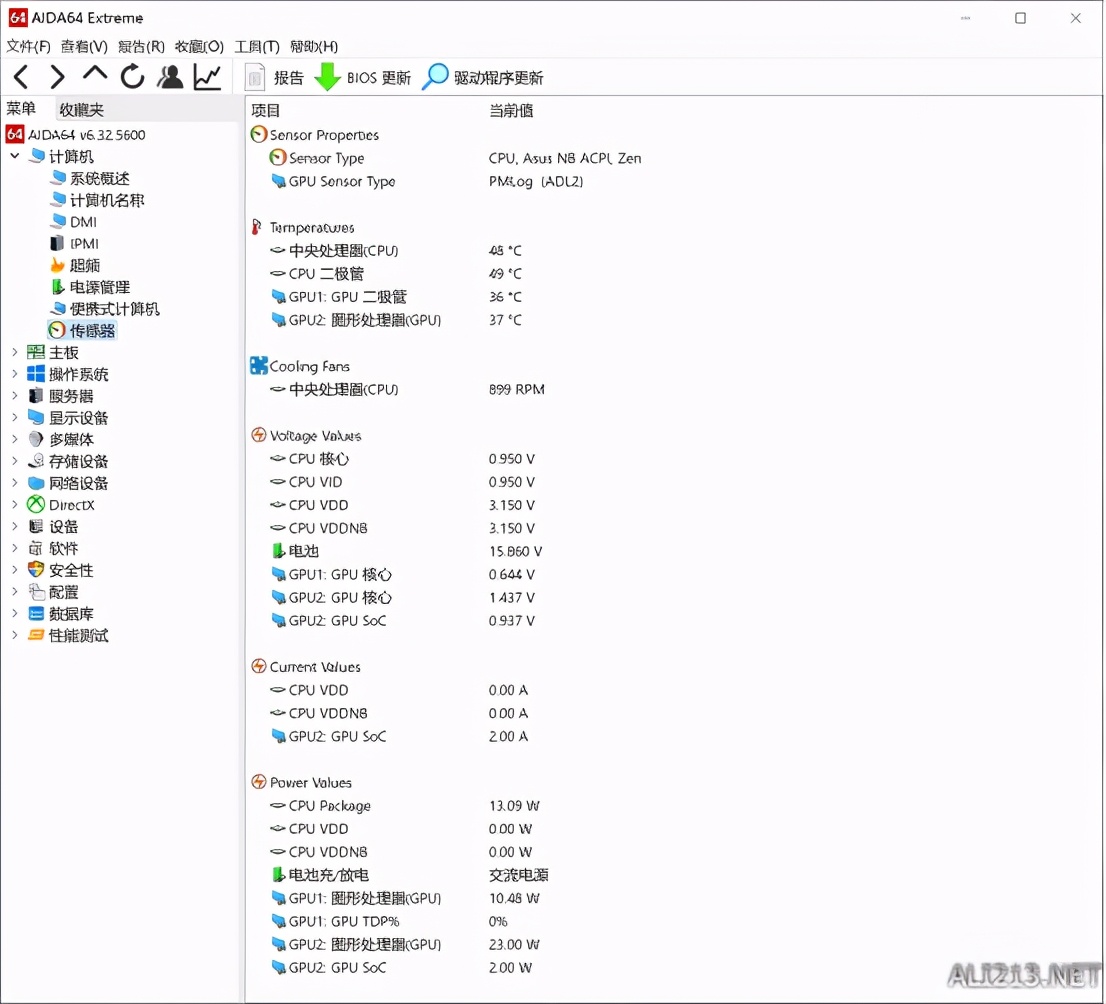Open the graph chart toolbar icon

(207, 77)
